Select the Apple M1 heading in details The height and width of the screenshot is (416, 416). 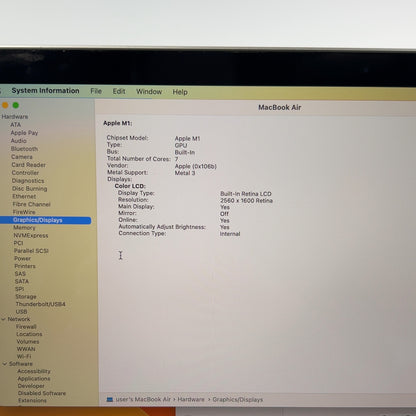point(118,123)
